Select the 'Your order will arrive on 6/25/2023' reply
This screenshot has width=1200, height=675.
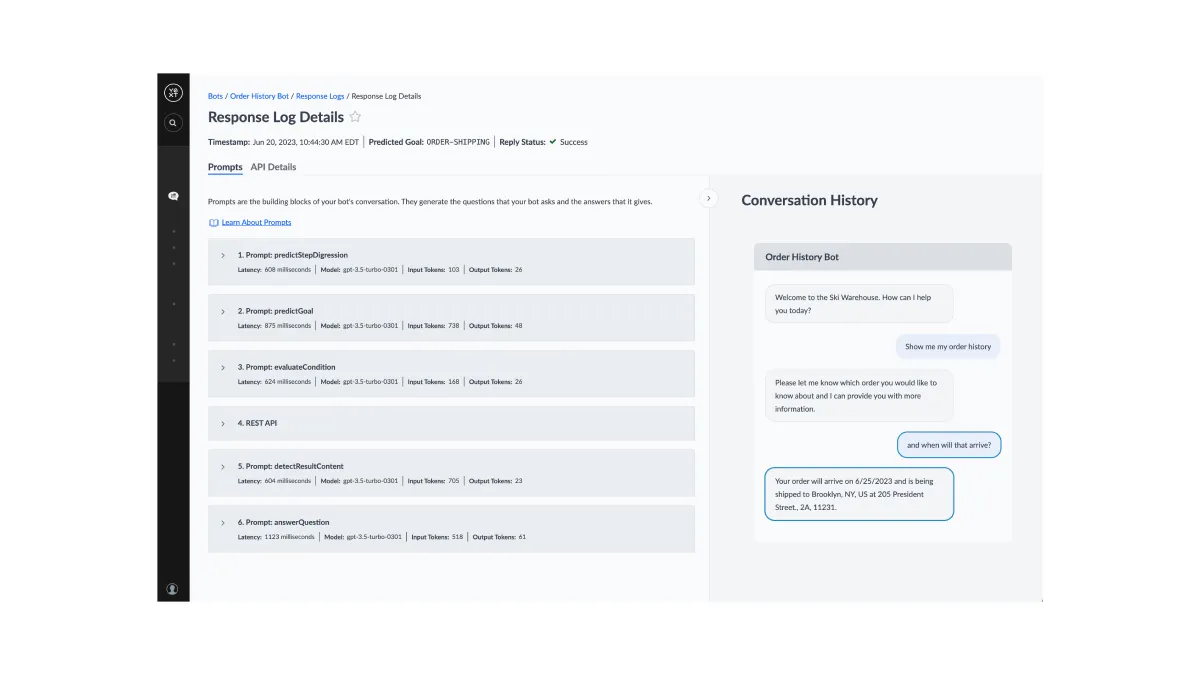click(859, 494)
